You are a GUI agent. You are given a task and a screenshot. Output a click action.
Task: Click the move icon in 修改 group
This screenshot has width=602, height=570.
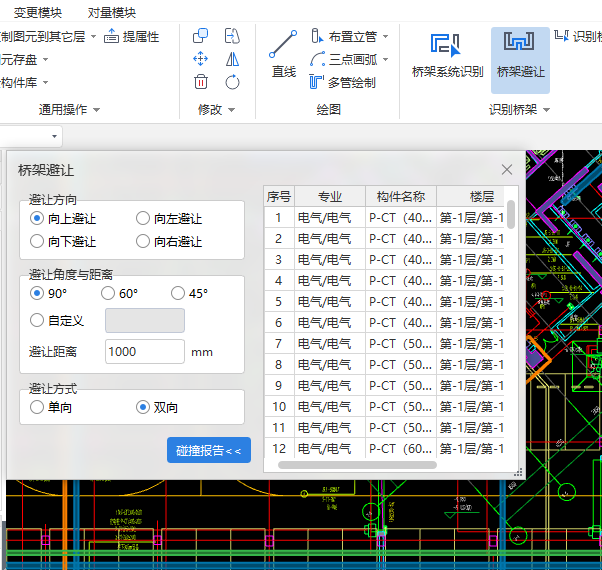[200, 59]
